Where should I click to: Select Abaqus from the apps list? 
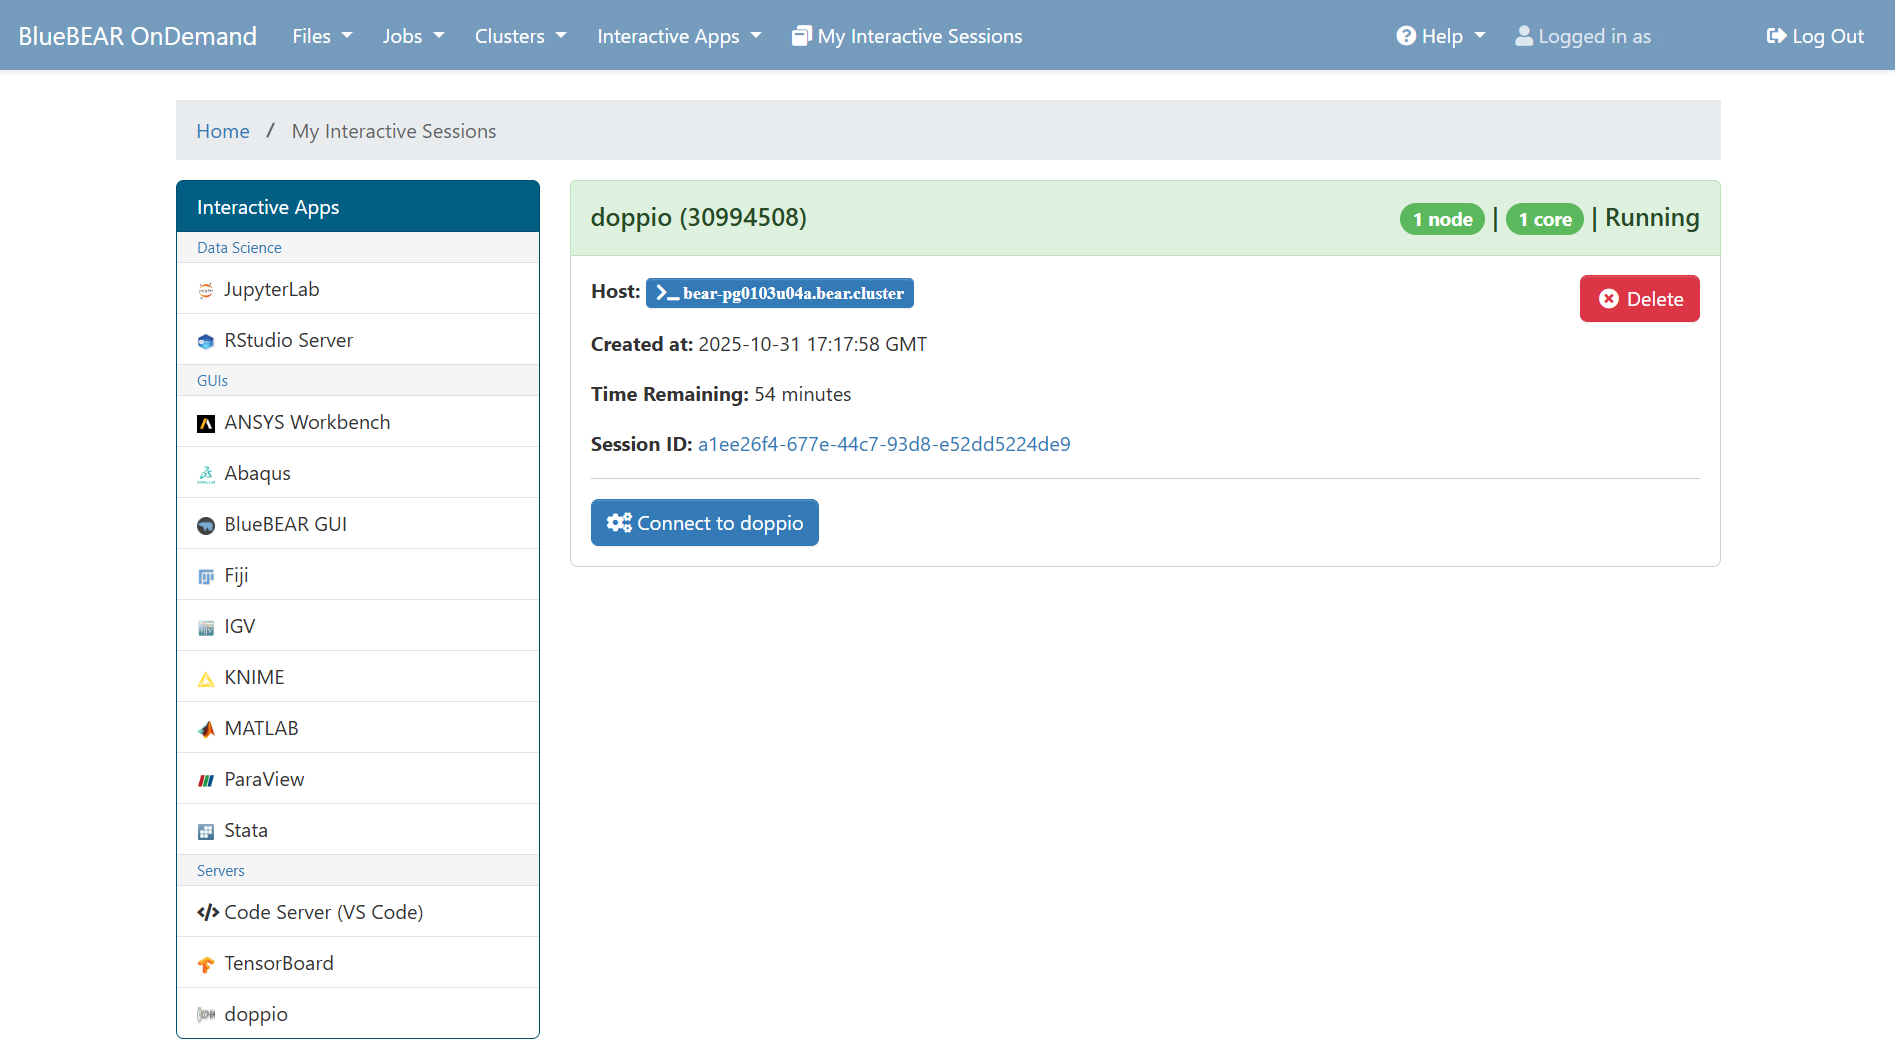tap(257, 473)
